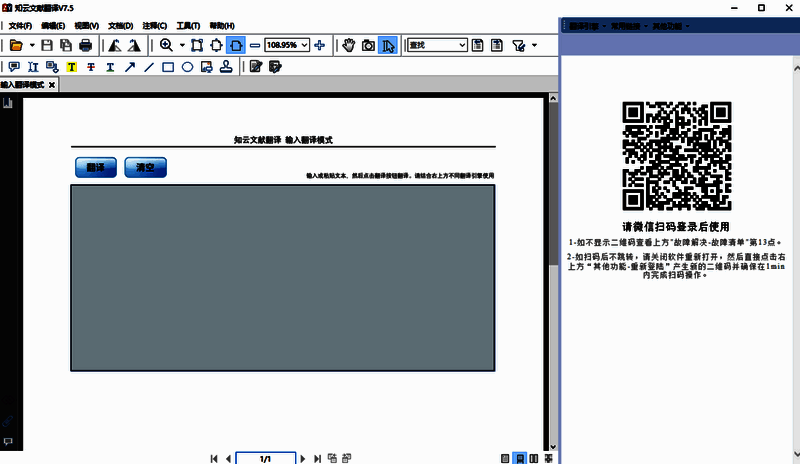Expand the search options dropdown arrow
The image size is (800, 464).
click(x=535, y=45)
